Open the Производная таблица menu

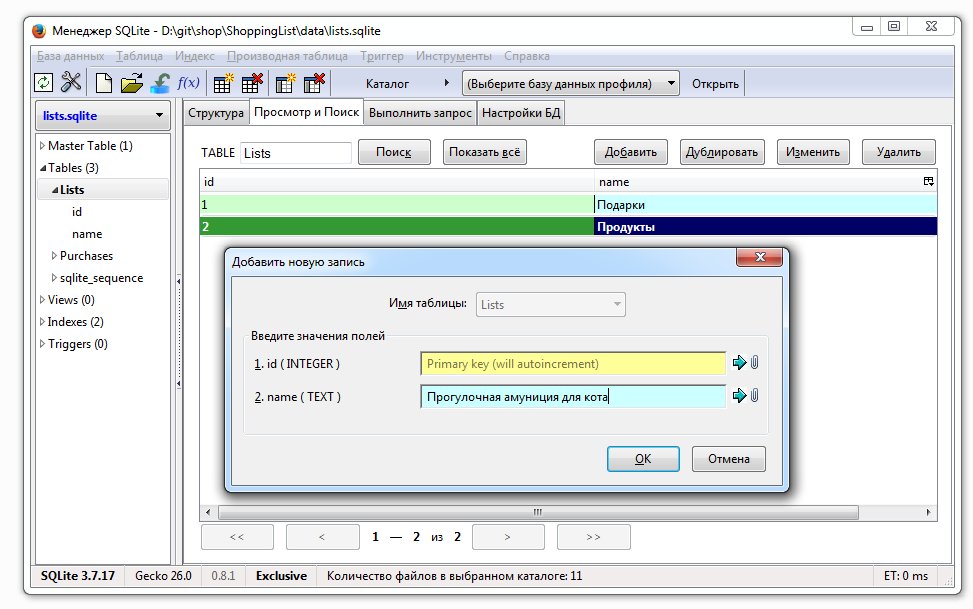(x=287, y=56)
